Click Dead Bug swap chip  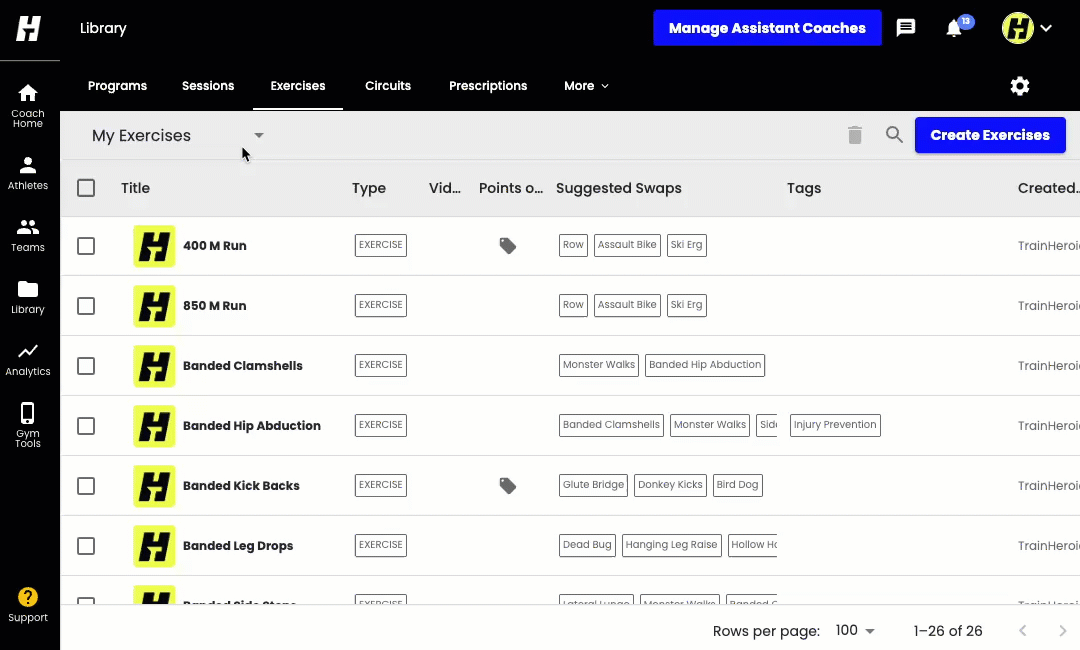point(587,545)
